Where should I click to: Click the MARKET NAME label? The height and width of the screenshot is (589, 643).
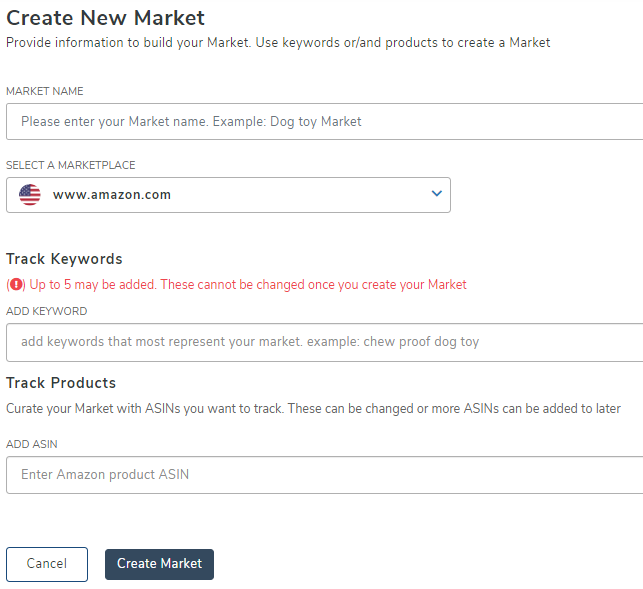tap(44, 91)
